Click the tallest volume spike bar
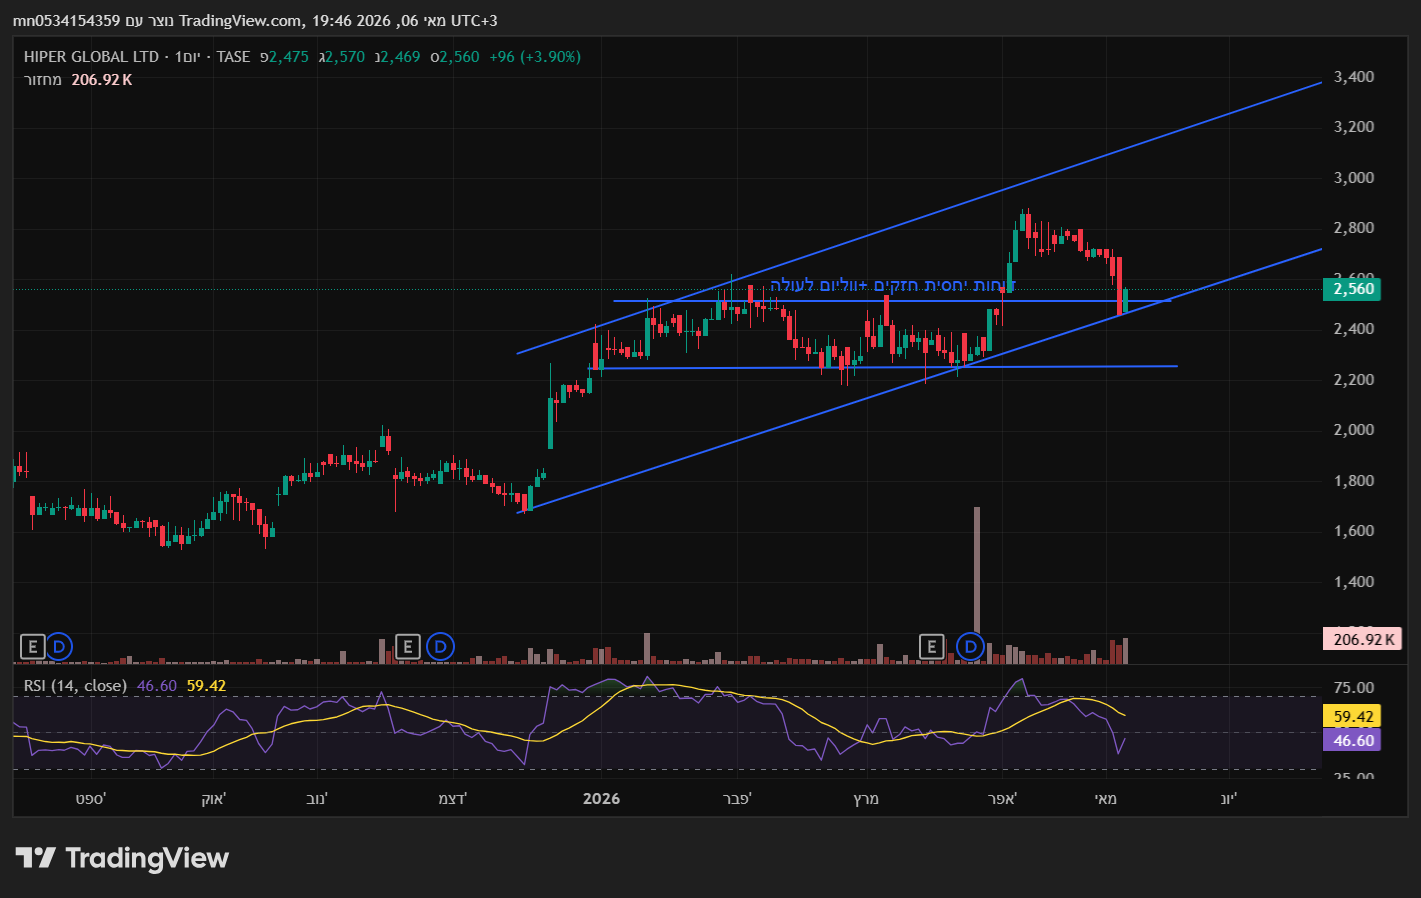 tap(977, 585)
